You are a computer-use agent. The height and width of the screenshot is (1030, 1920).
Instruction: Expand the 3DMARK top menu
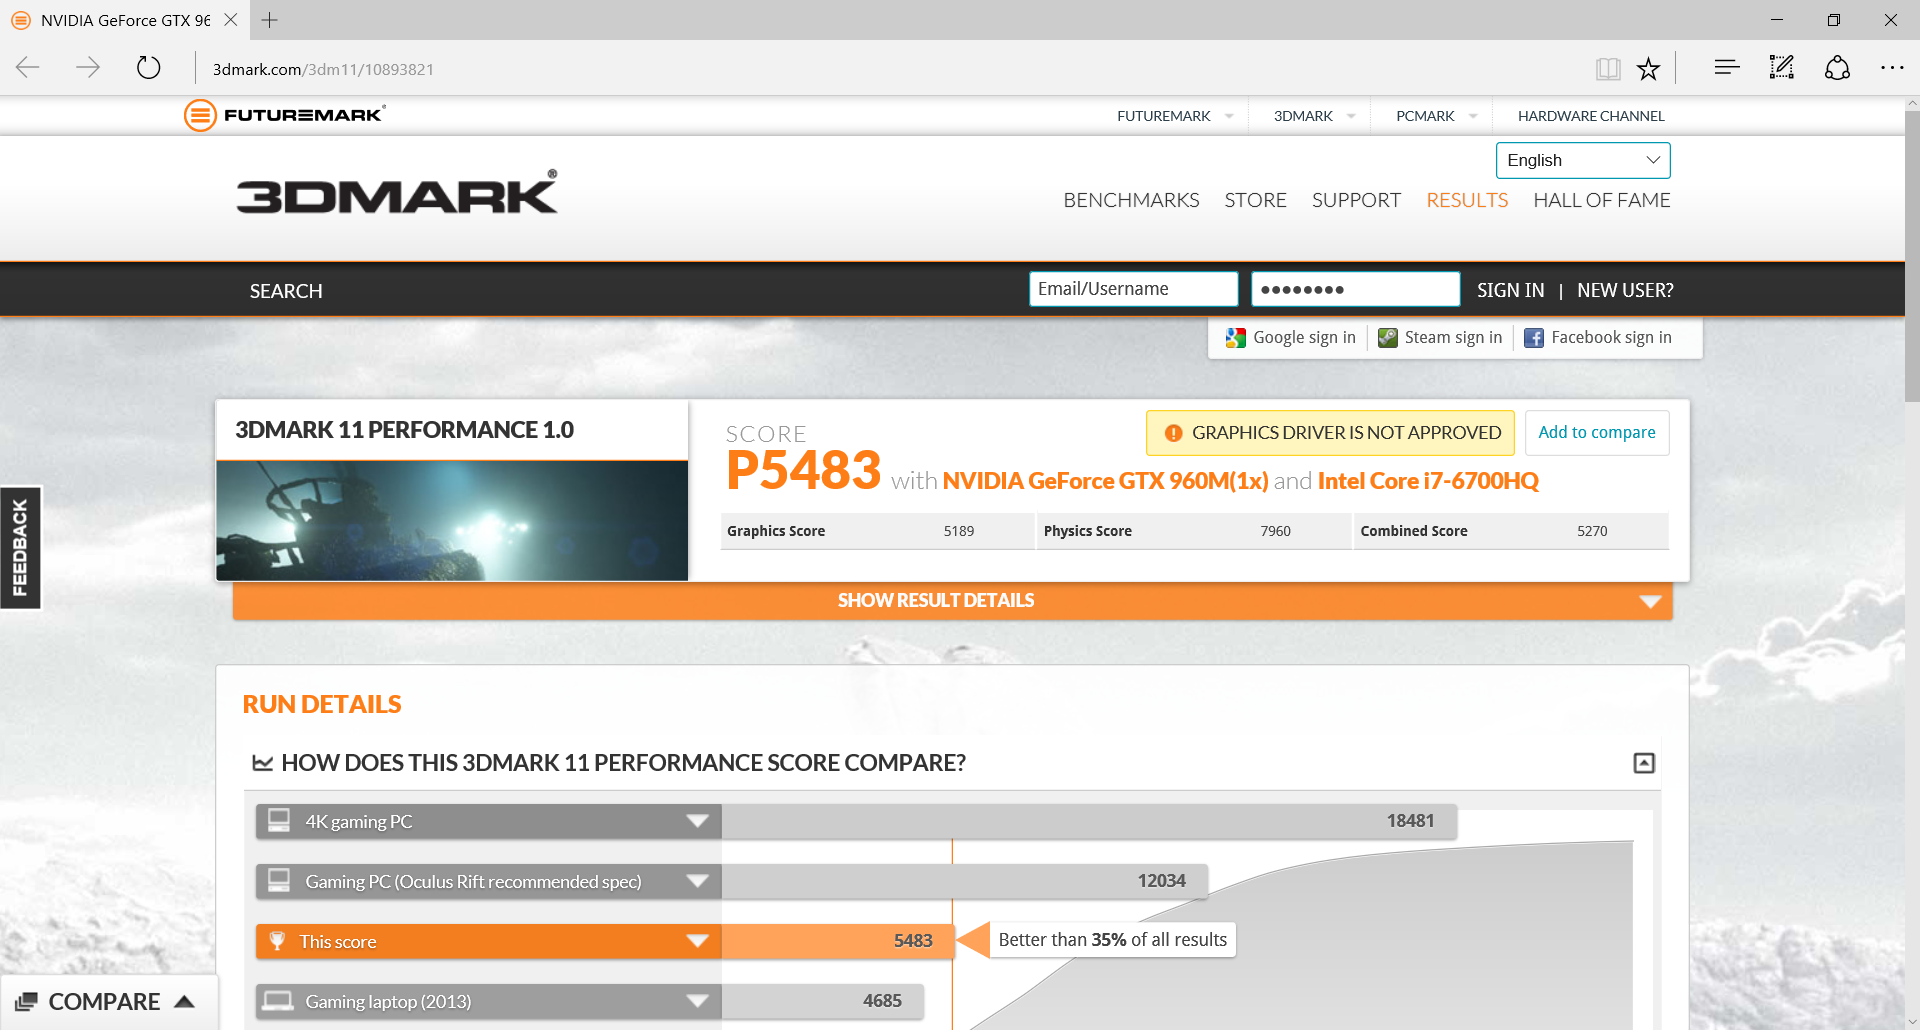(1351, 116)
